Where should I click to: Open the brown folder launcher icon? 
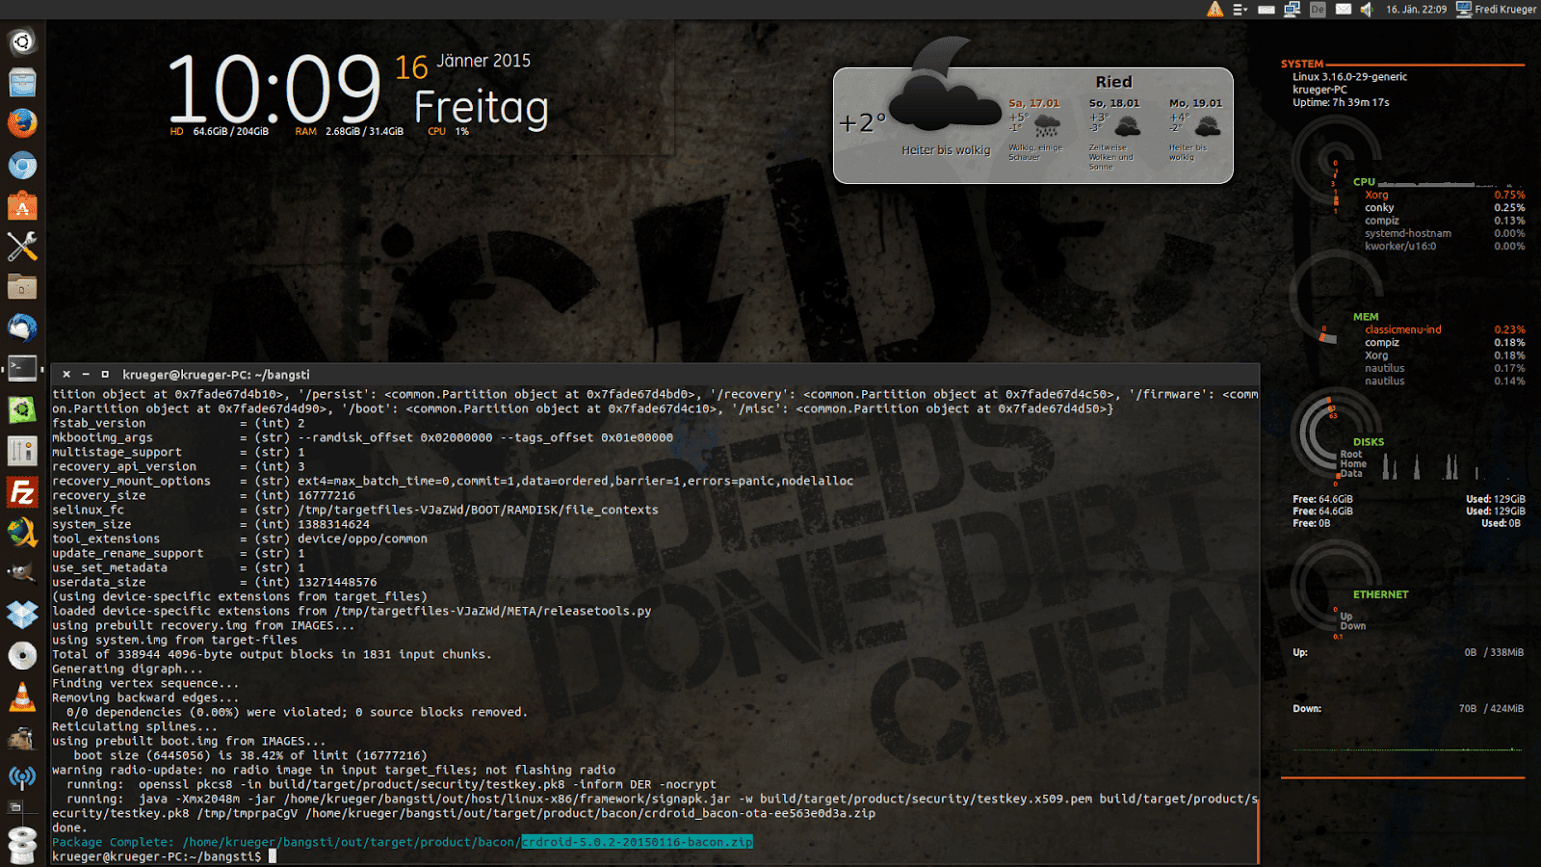pyautogui.click(x=22, y=287)
